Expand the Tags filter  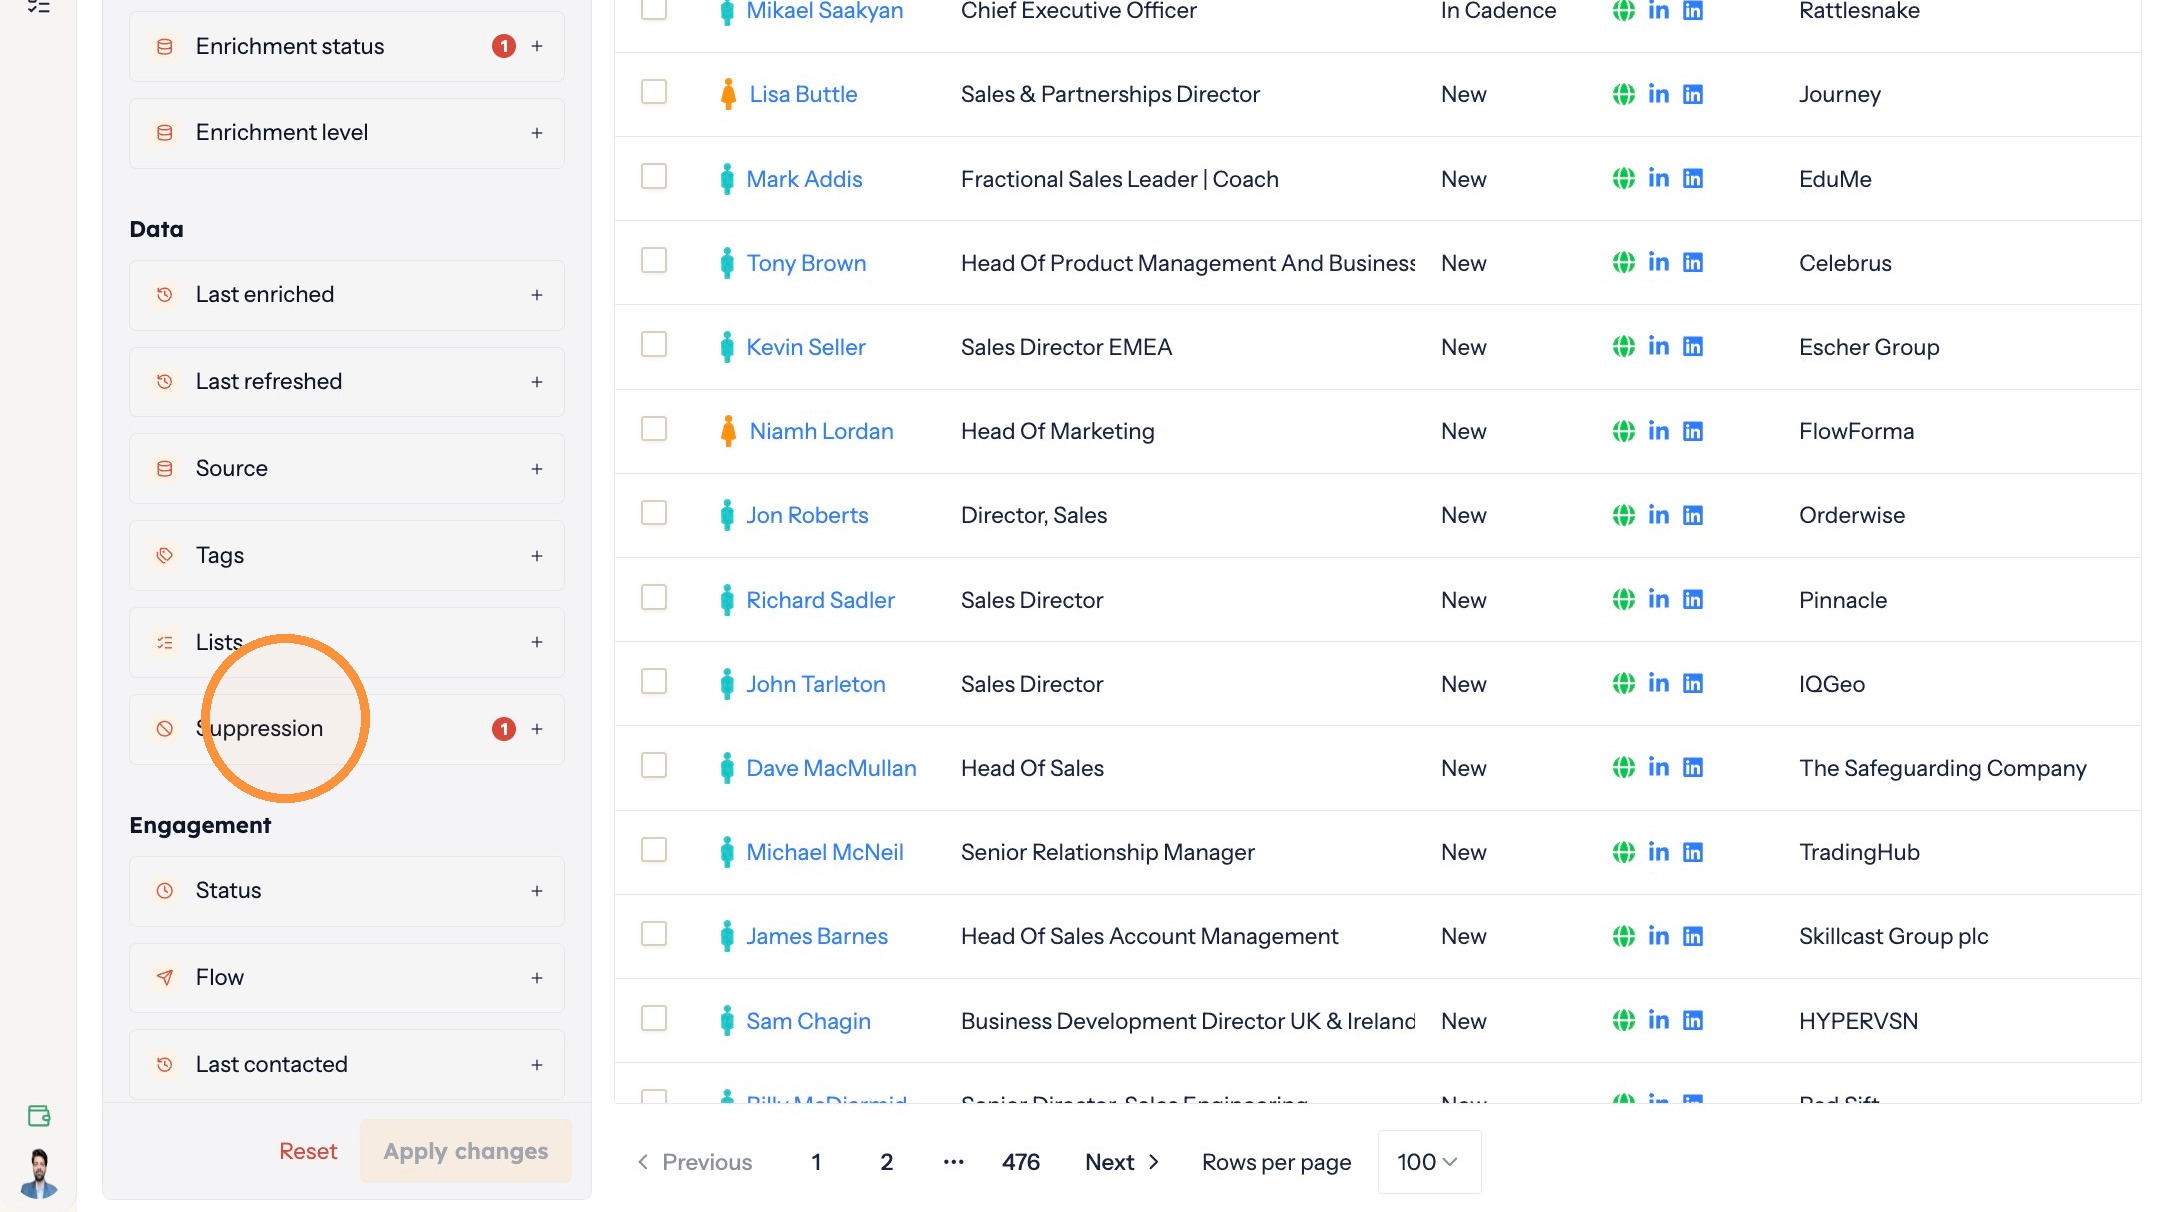coord(347,556)
